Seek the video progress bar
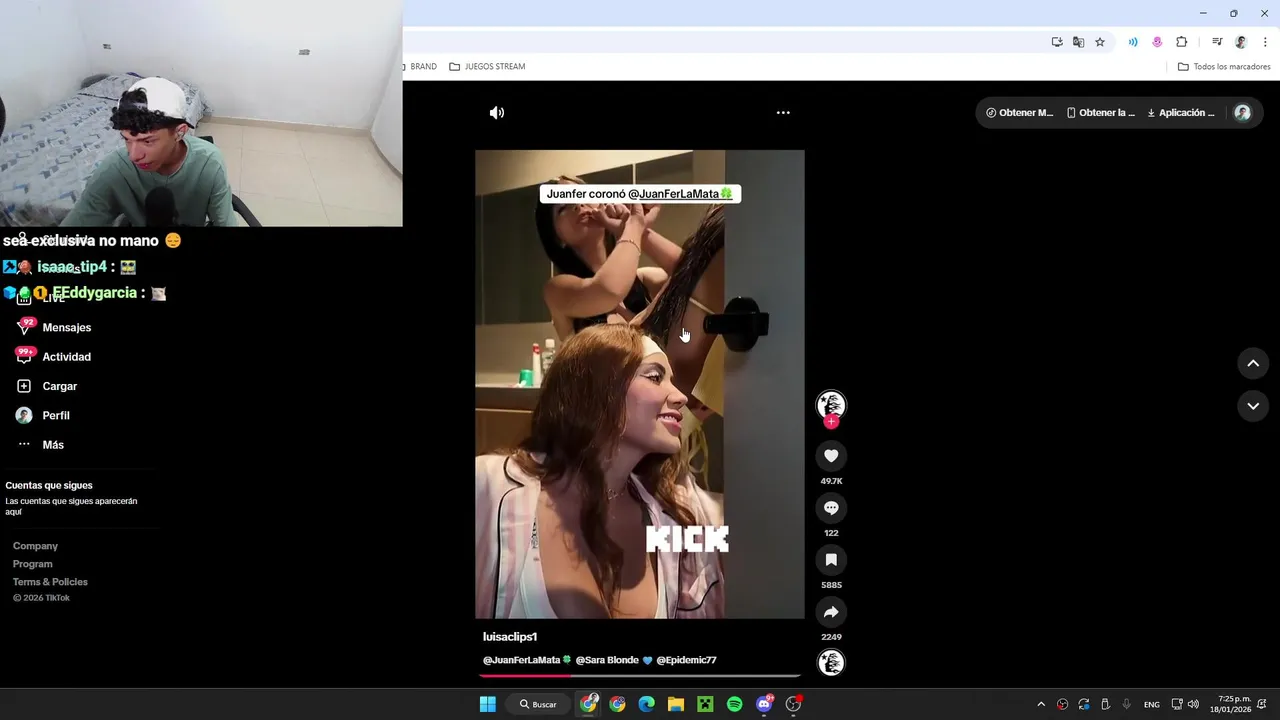This screenshot has width=1280, height=720. 640,675
